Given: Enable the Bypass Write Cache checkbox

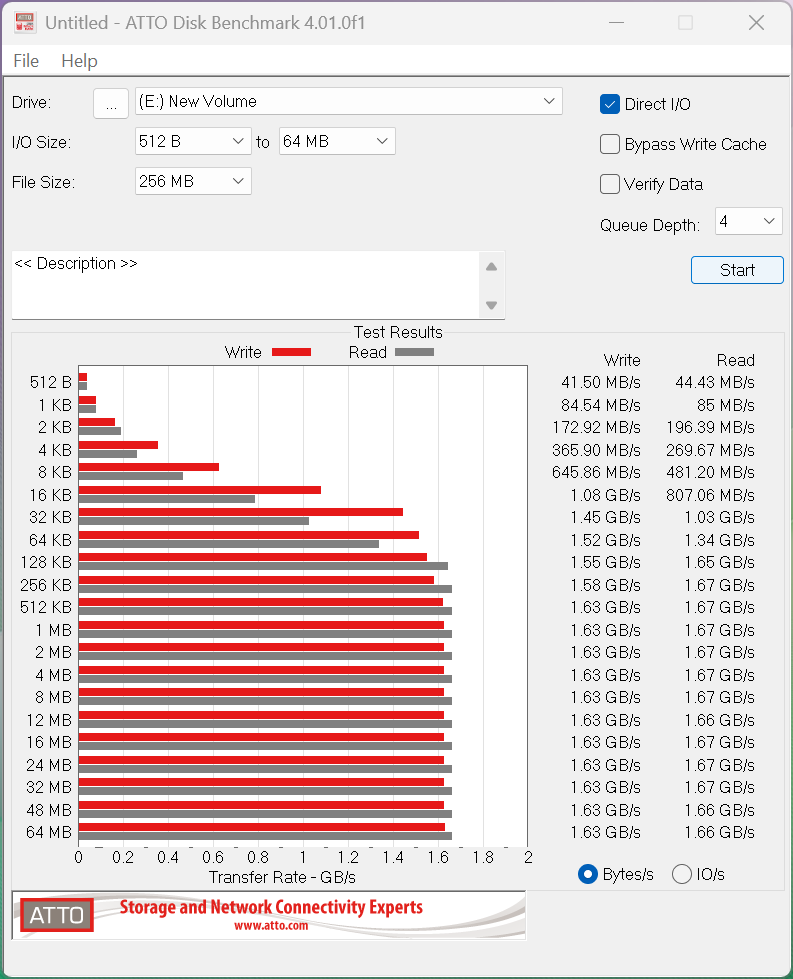Looking at the screenshot, I should point(610,144).
